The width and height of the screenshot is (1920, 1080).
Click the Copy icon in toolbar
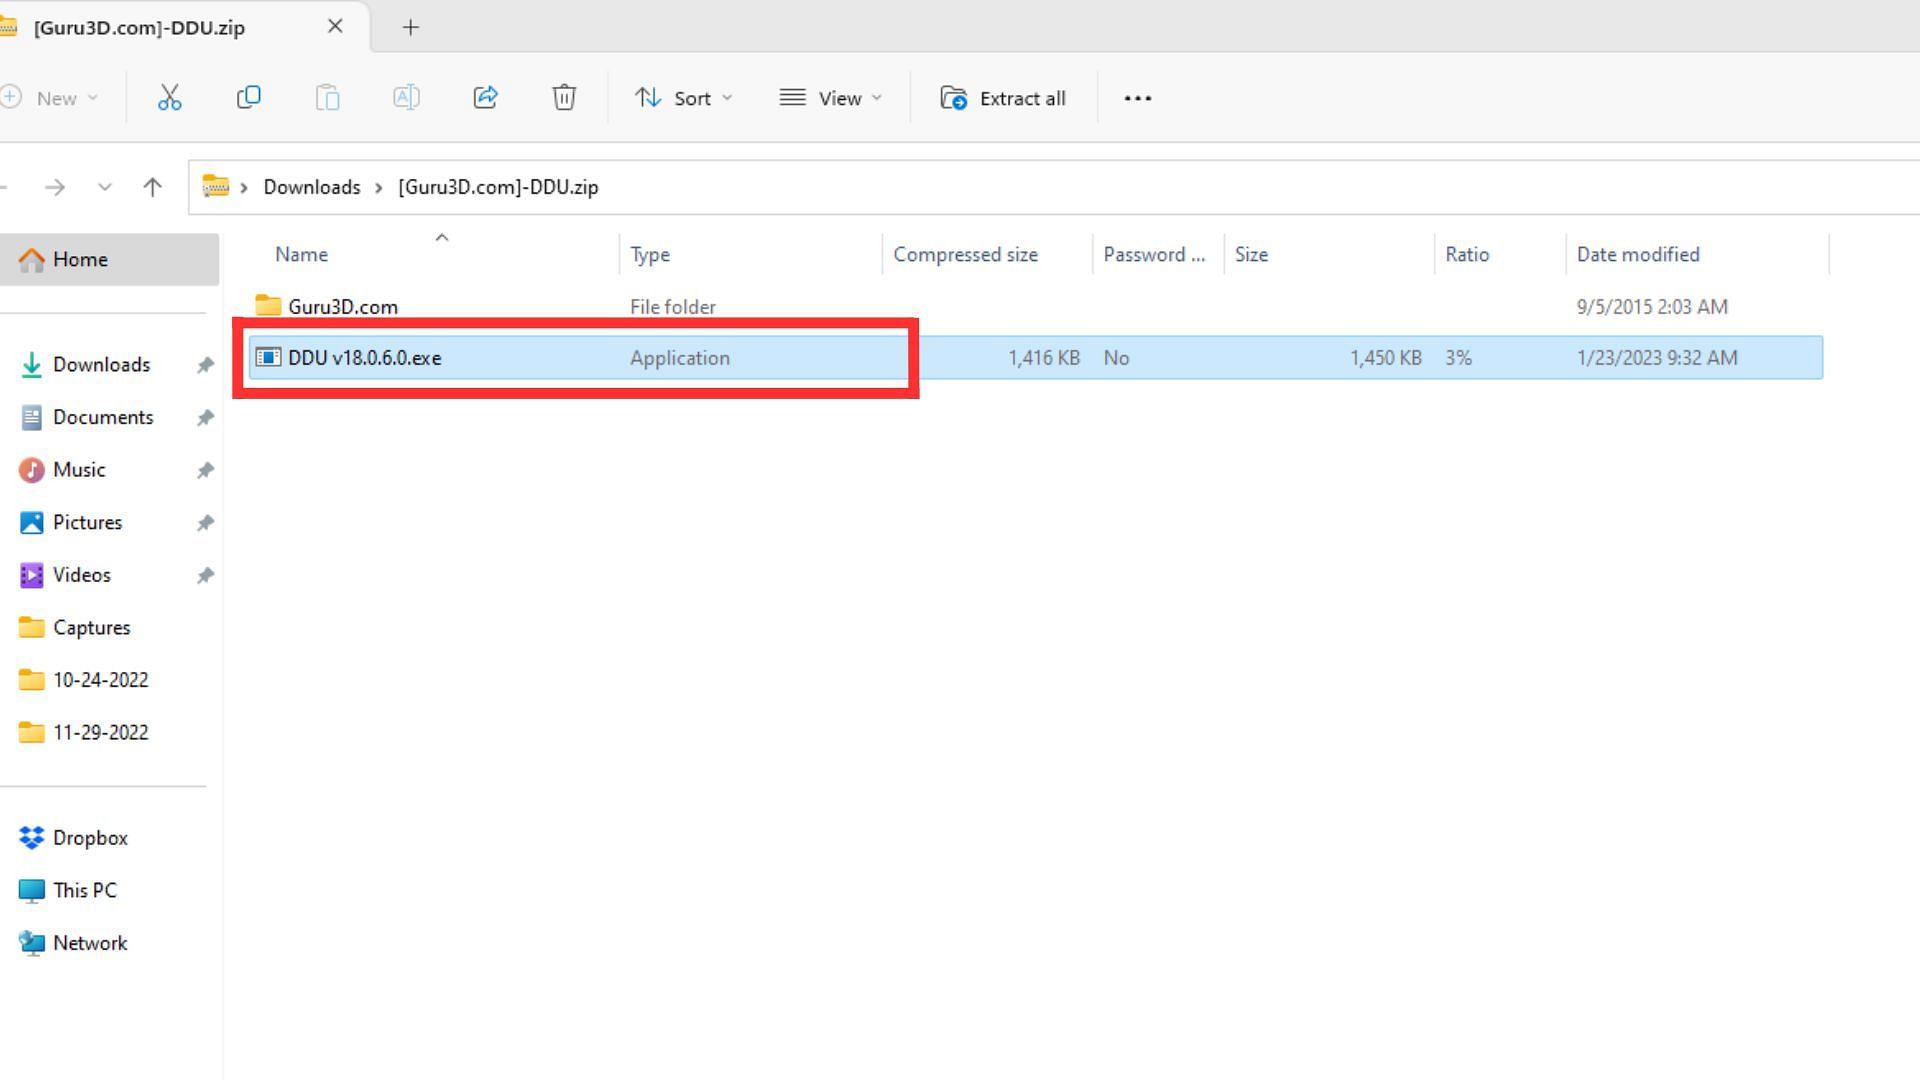click(247, 98)
